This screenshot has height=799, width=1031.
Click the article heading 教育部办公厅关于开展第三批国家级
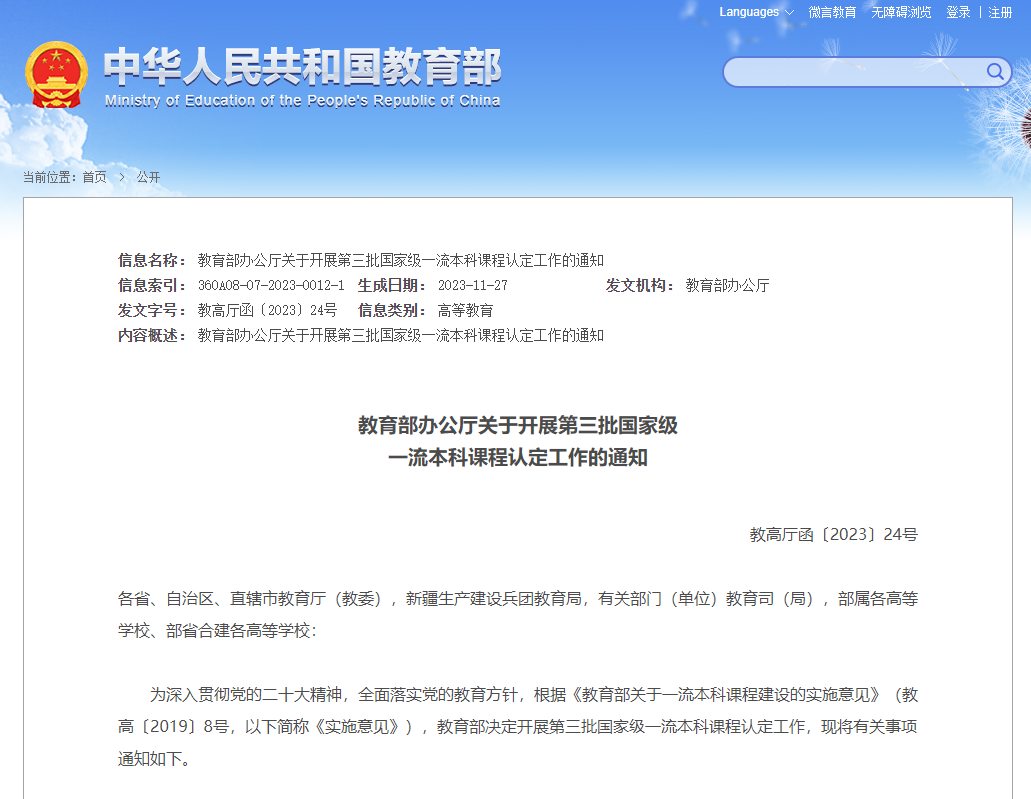pyautogui.click(x=517, y=425)
